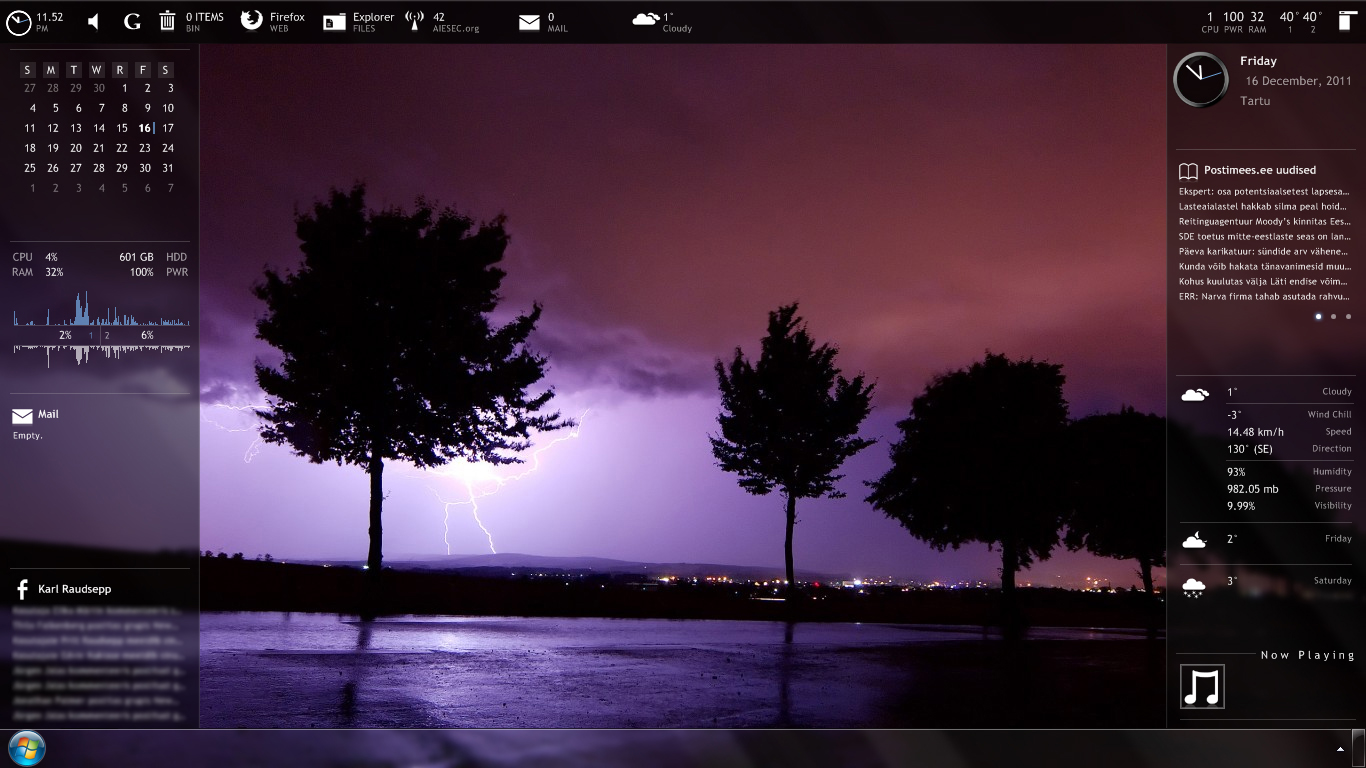The width and height of the screenshot is (1366, 768).
Task: Click the clock icon in the top bar
Action: [x=19, y=22]
